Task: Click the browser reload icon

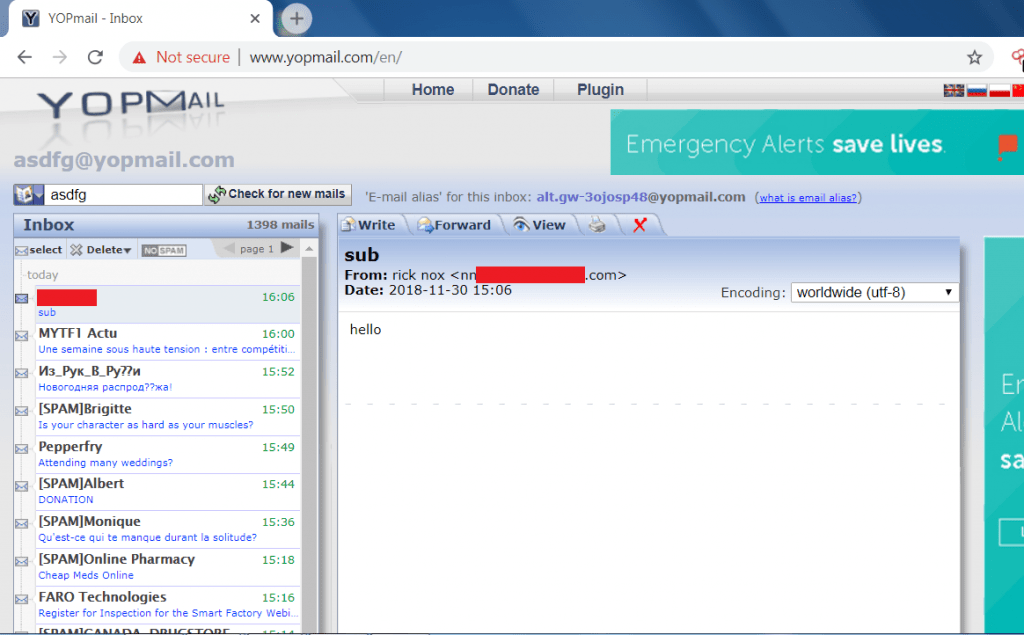Action: pos(96,57)
